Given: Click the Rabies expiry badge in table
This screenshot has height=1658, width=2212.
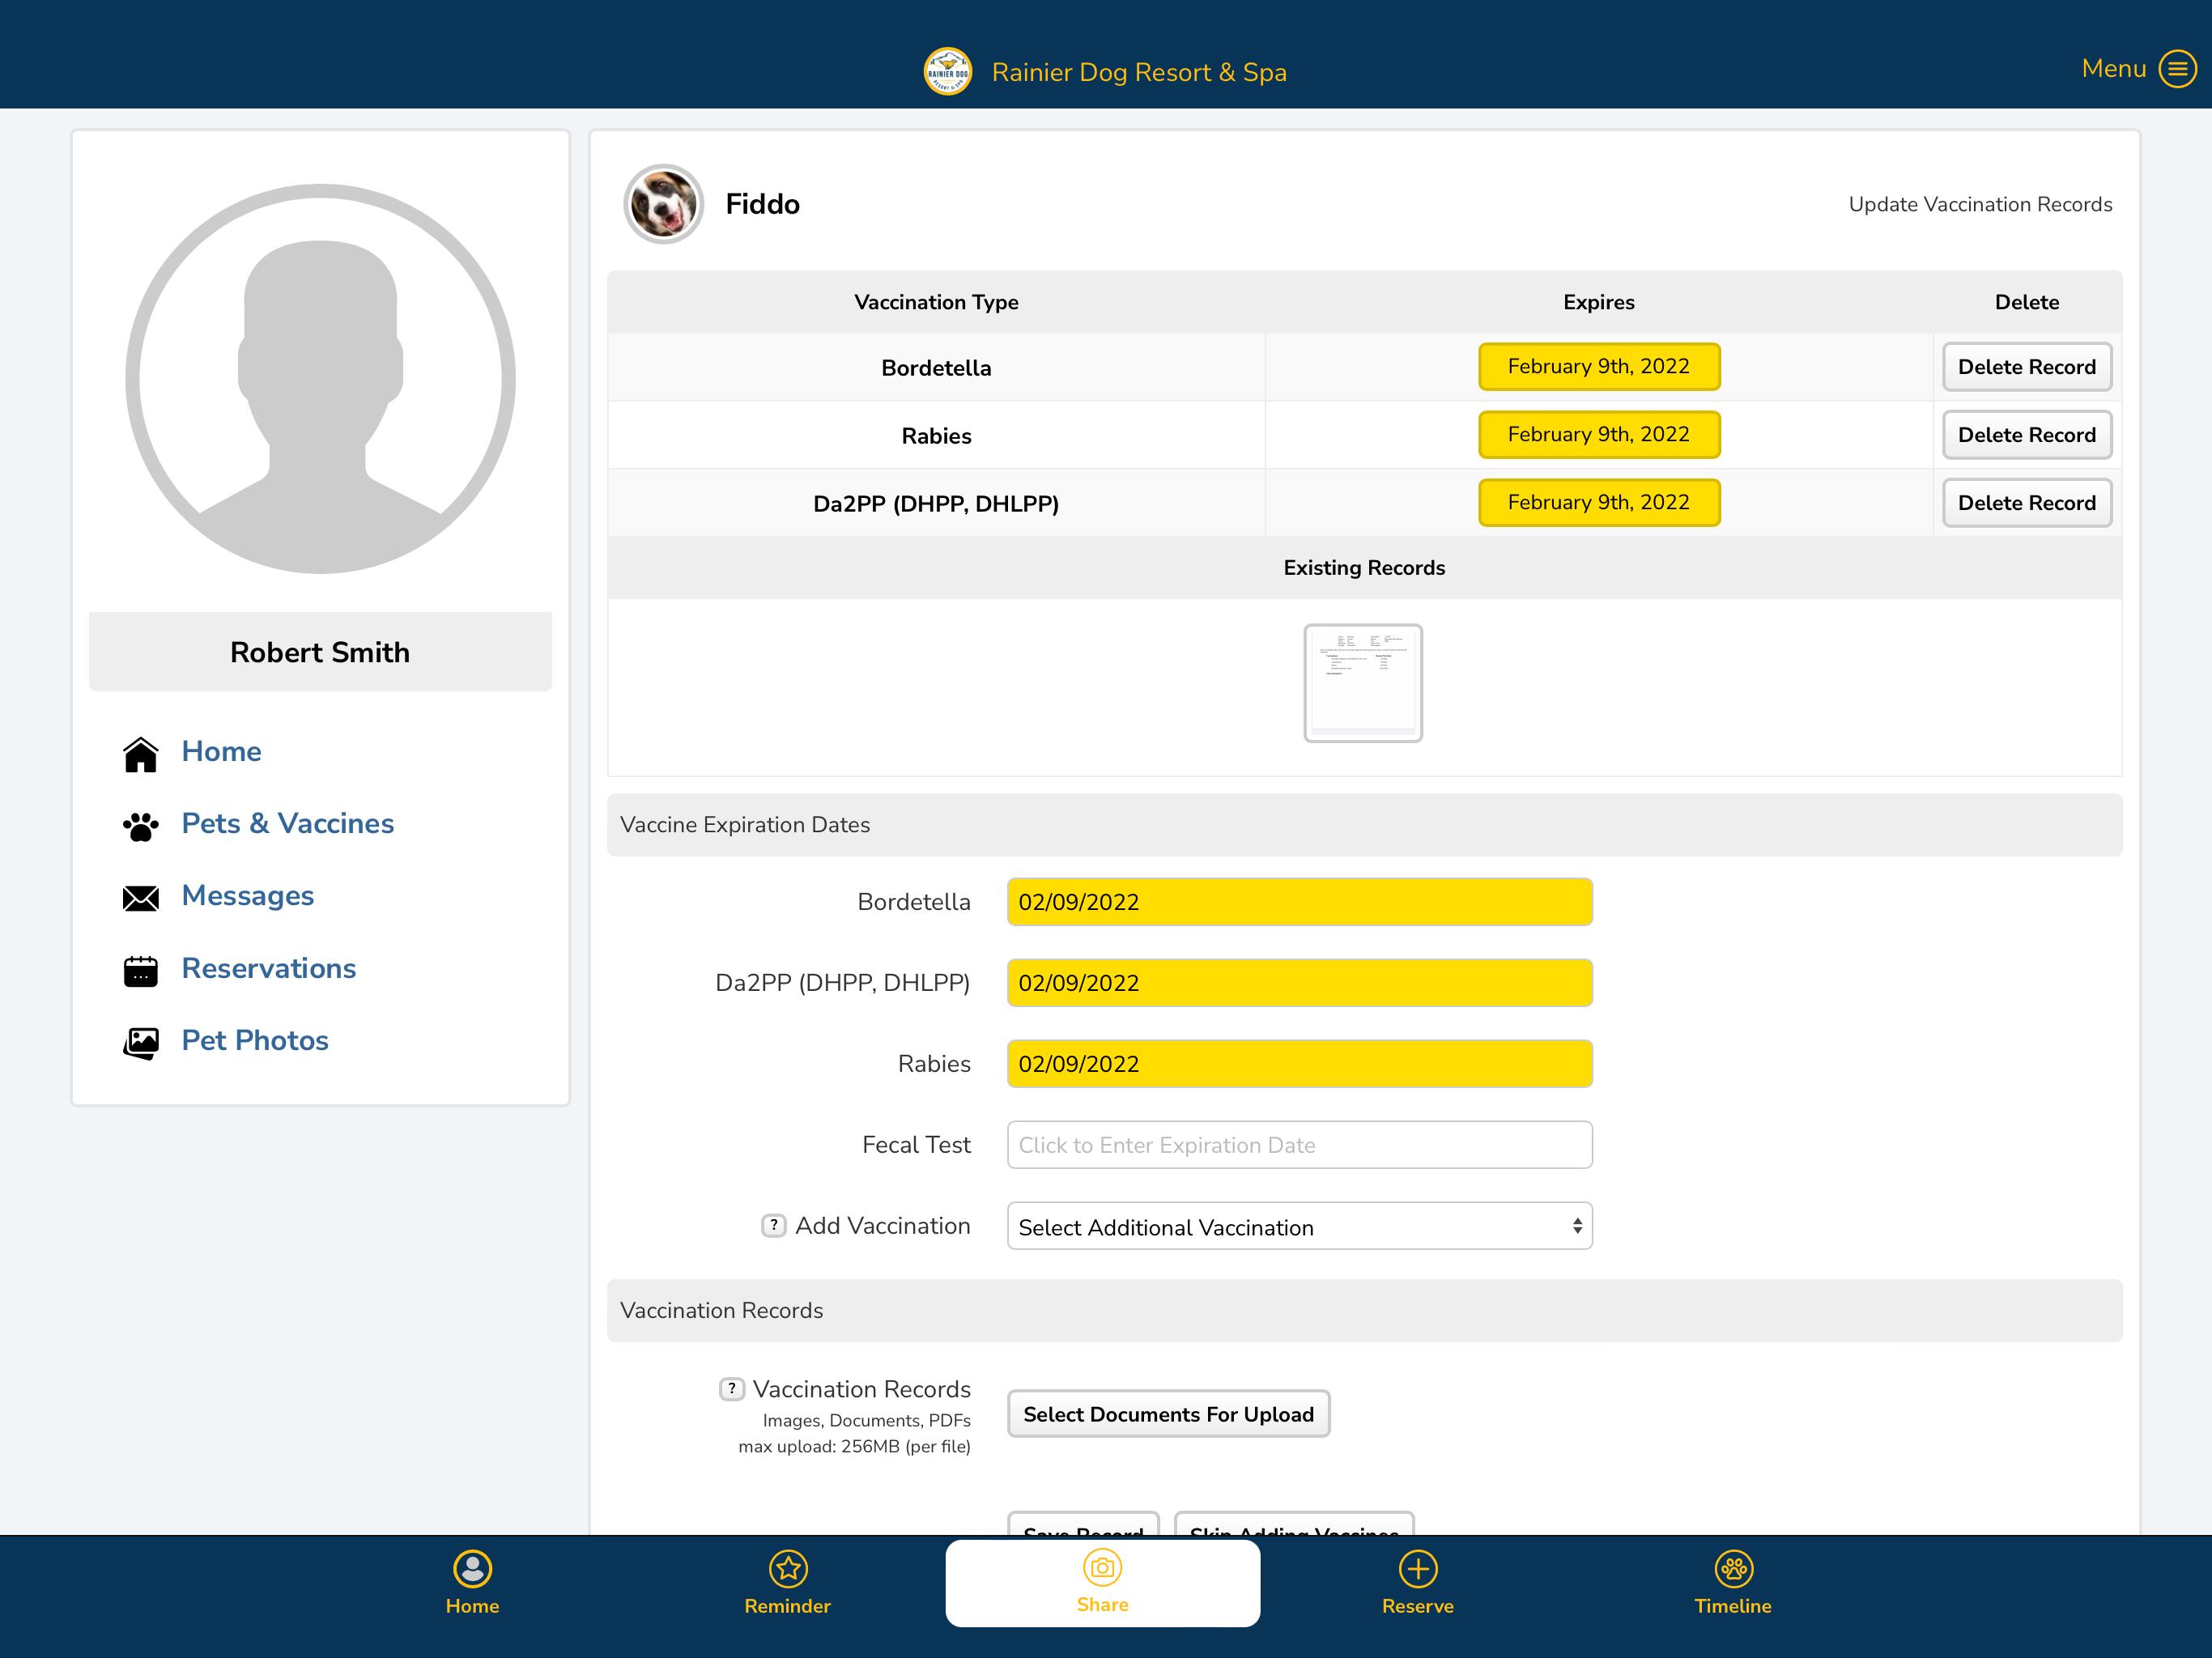Looking at the screenshot, I should pos(1599,434).
